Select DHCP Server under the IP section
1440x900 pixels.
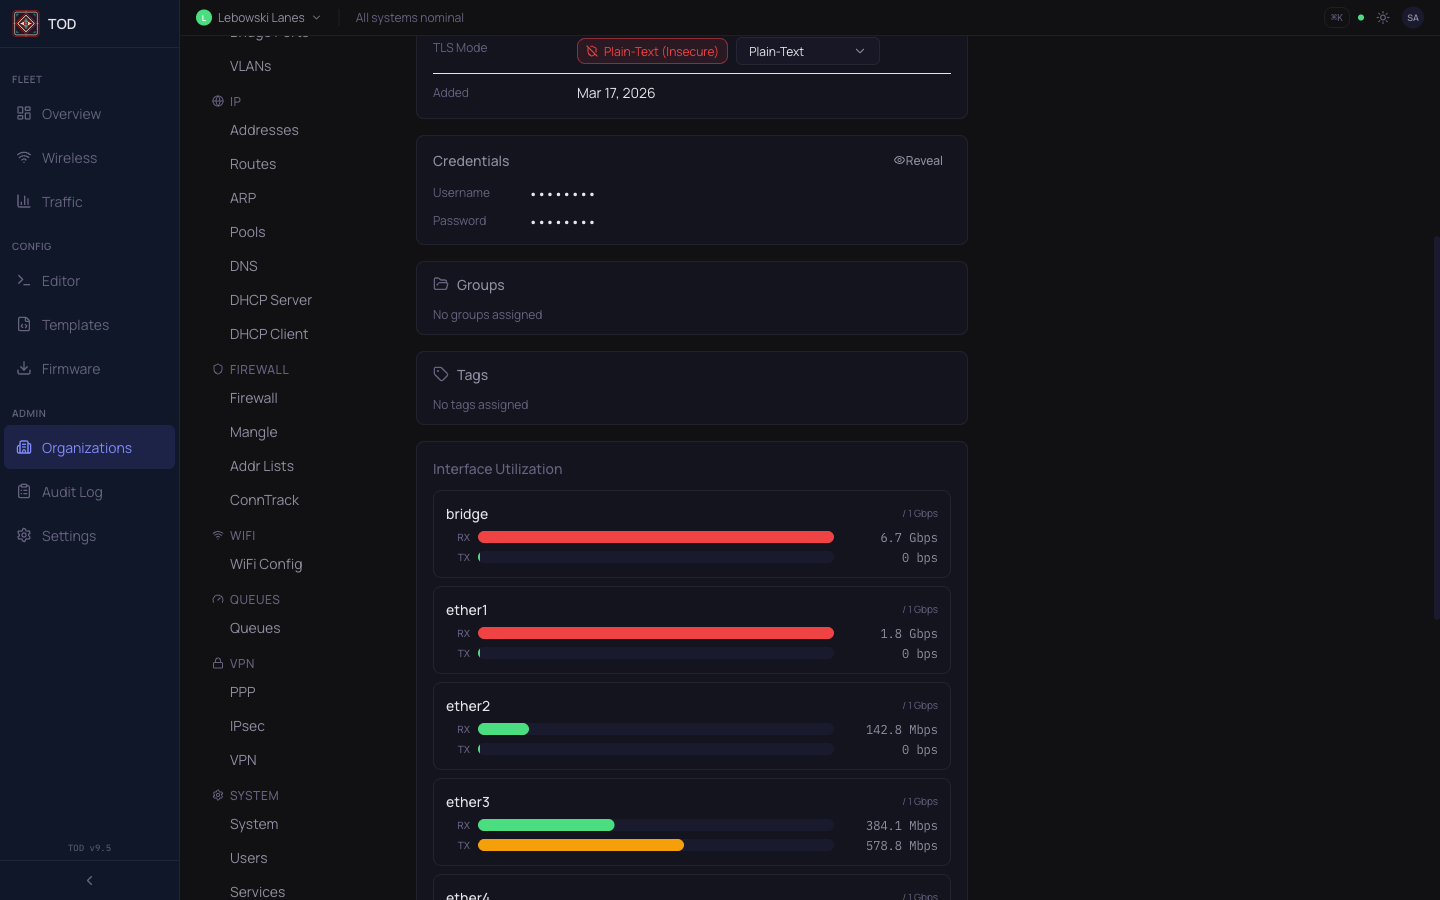[x=270, y=300]
